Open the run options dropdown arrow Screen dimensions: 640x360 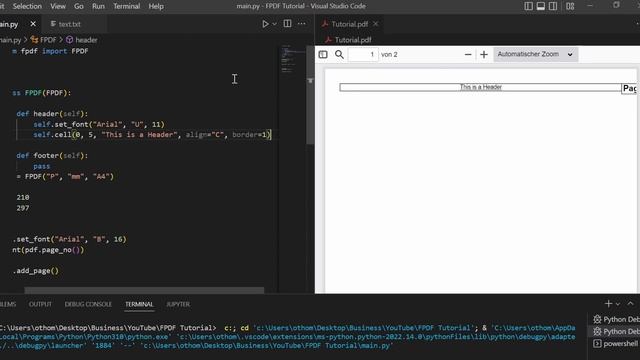coord(275,24)
